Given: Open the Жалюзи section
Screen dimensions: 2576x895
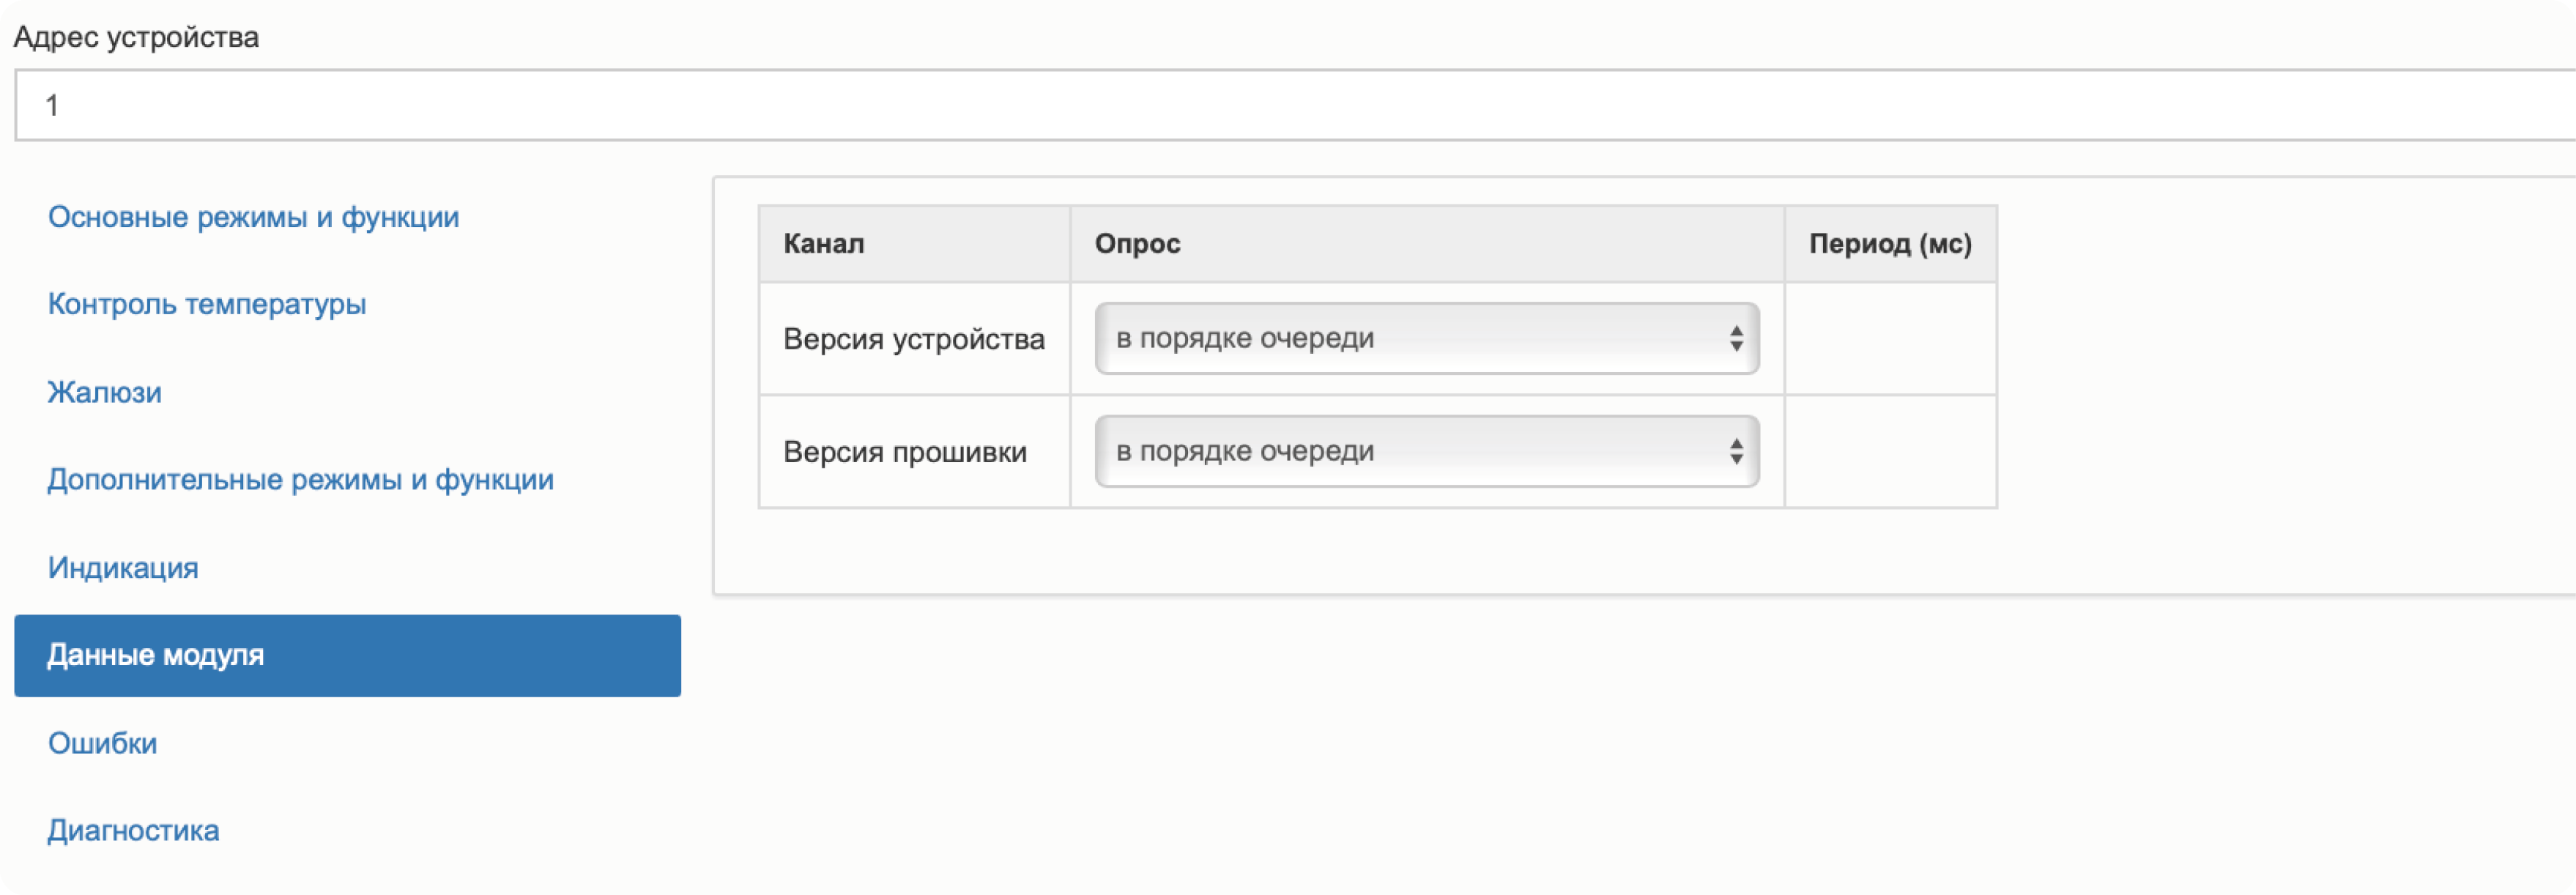Looking at the screenshot, I should click(105, 392).
